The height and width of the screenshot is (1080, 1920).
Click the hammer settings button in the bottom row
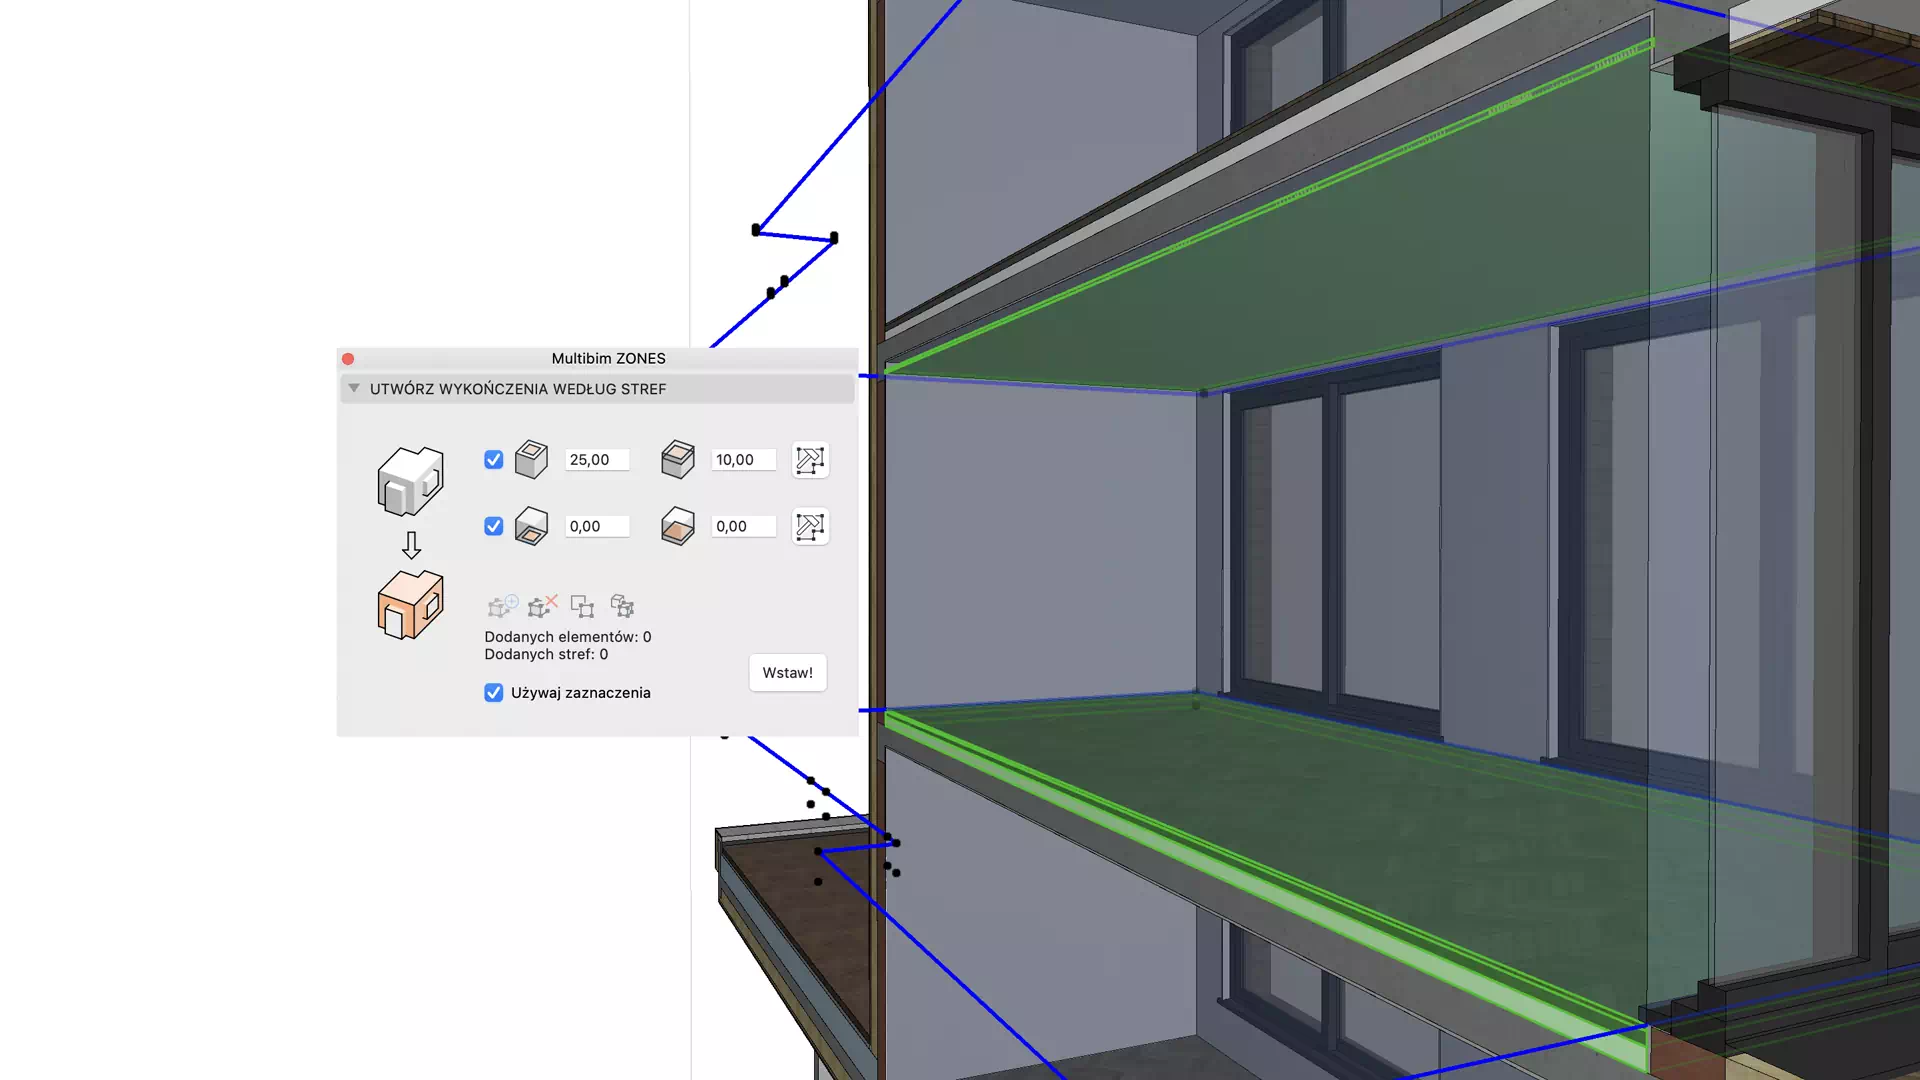(810, 526)
